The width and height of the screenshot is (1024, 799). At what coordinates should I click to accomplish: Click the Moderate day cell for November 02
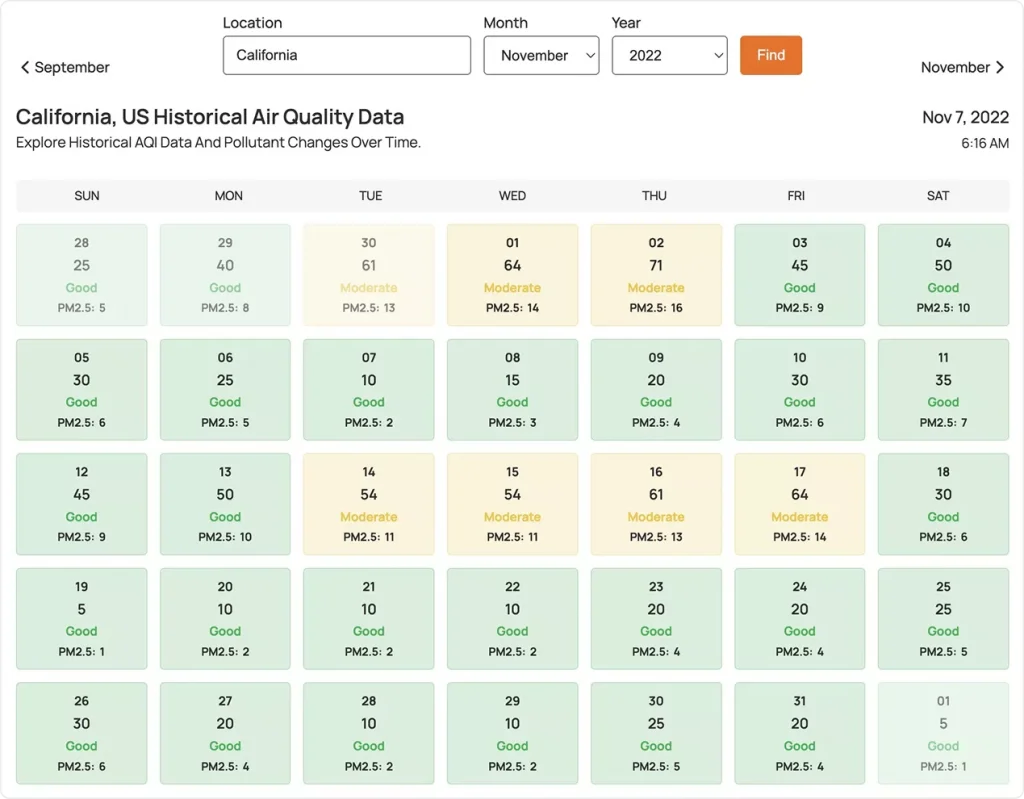pyautogui.click(x=656, y=274)
